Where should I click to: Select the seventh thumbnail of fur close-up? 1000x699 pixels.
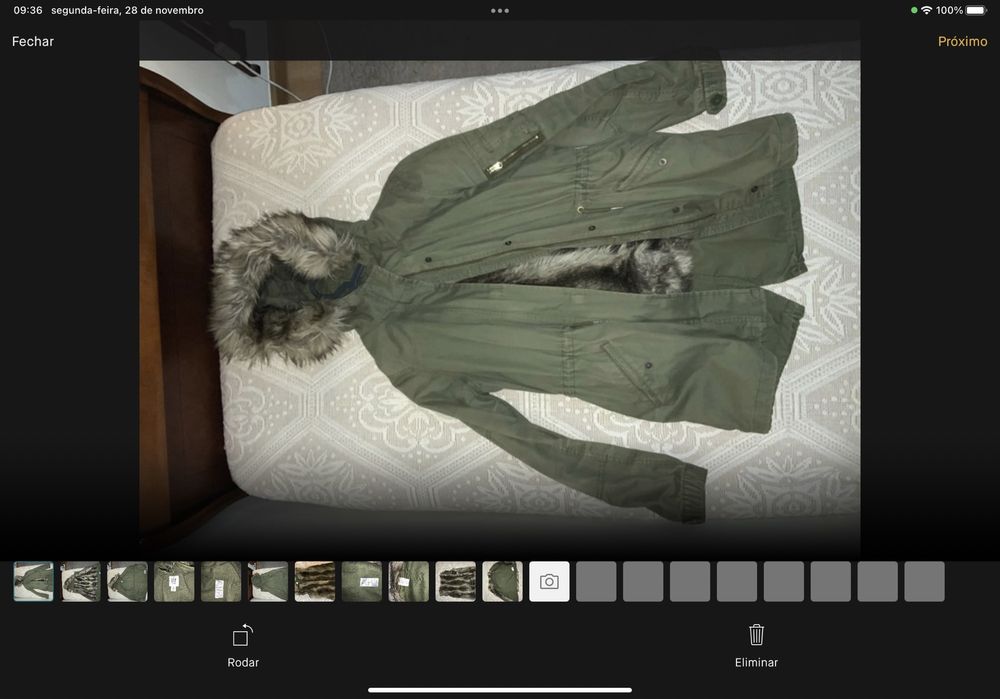(x=315, y=581)
